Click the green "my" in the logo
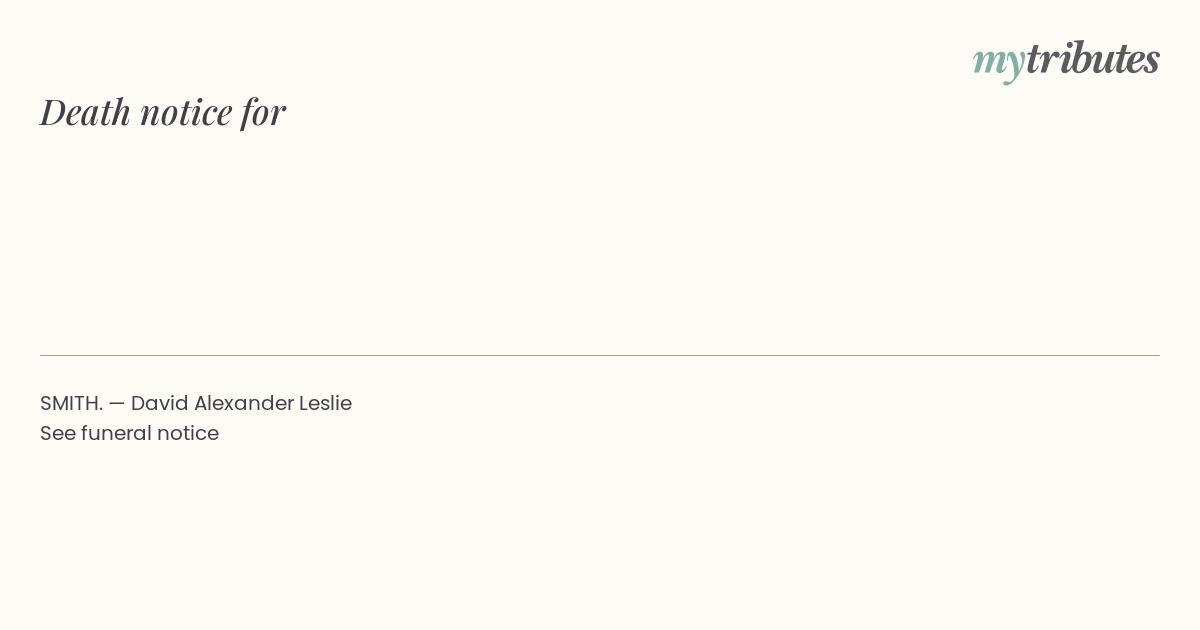The image size is (1200, 630). [x=999, y=64]
